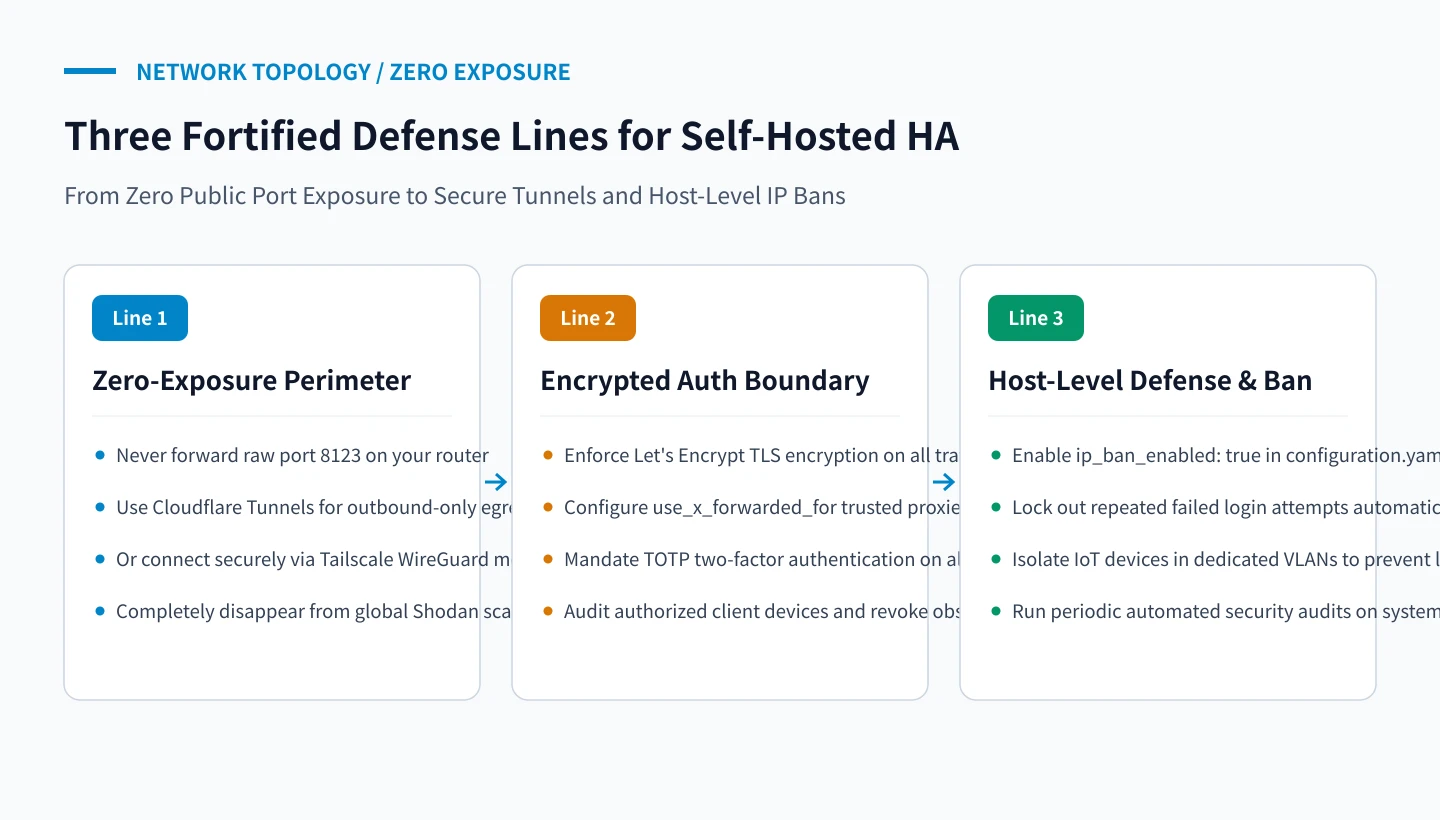Click 'Enable ip_ban_enabled: true' bullet

(1226, 455)
